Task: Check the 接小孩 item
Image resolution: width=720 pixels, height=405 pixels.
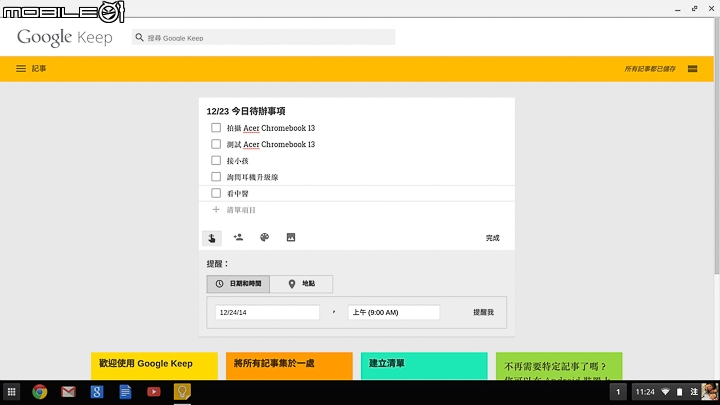Action: (x=216, y=160)
